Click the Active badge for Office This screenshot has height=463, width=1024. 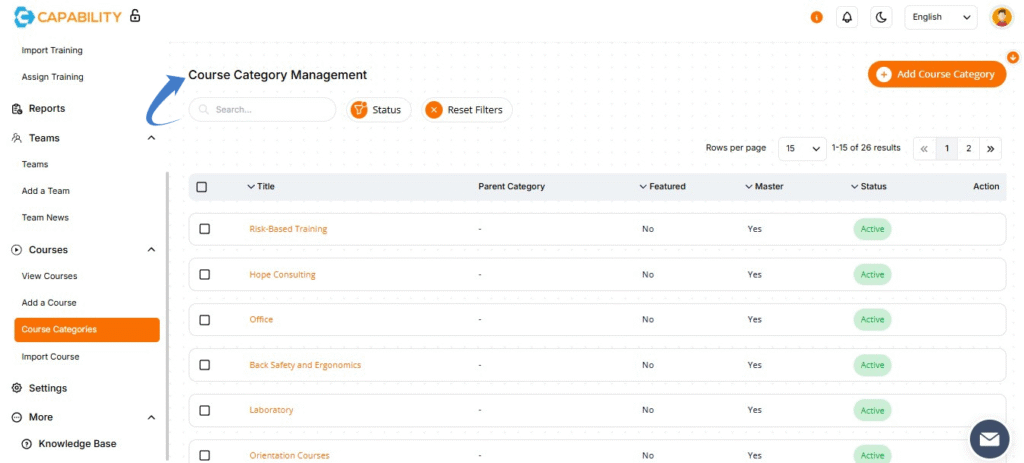pos(872,320)
